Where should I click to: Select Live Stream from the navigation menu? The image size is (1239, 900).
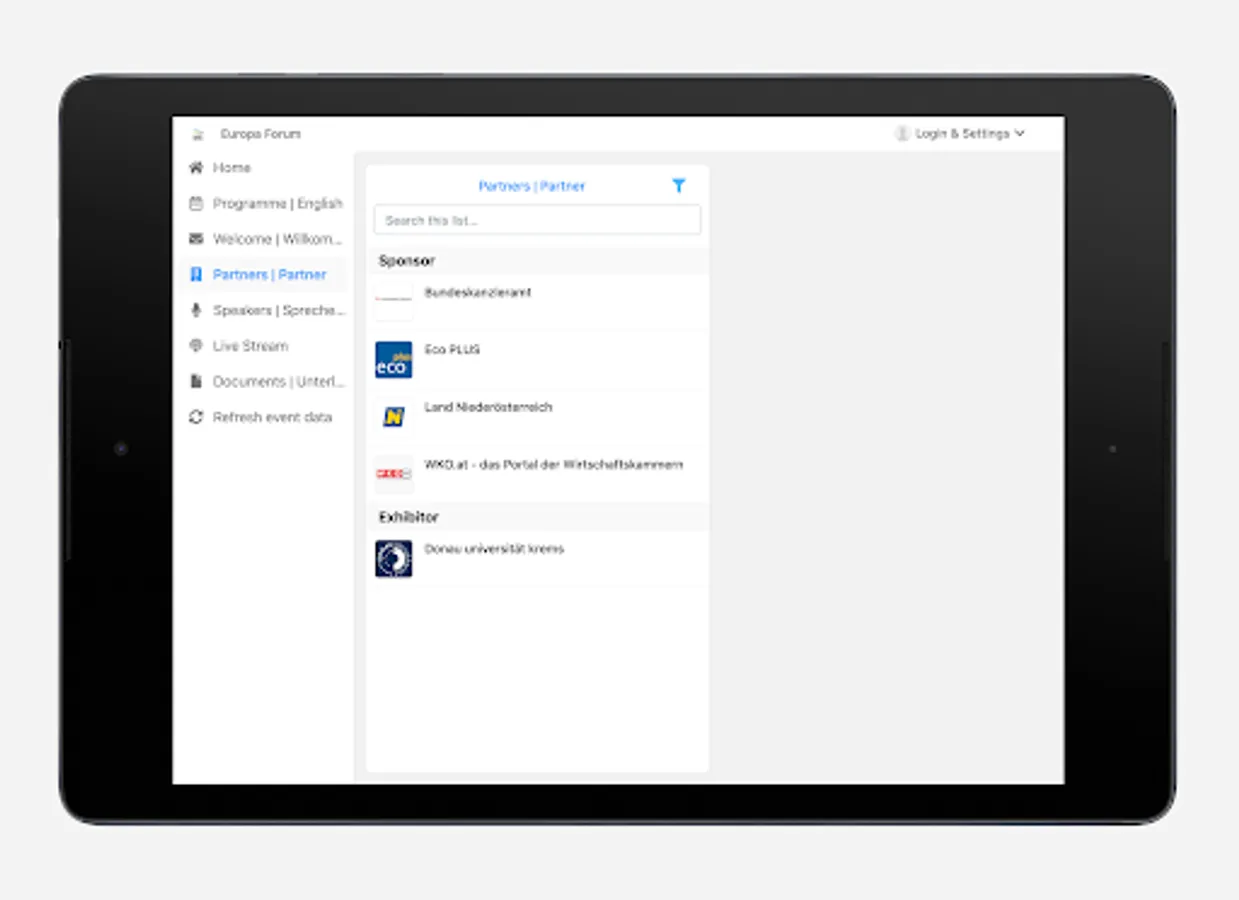click(248, 345)
